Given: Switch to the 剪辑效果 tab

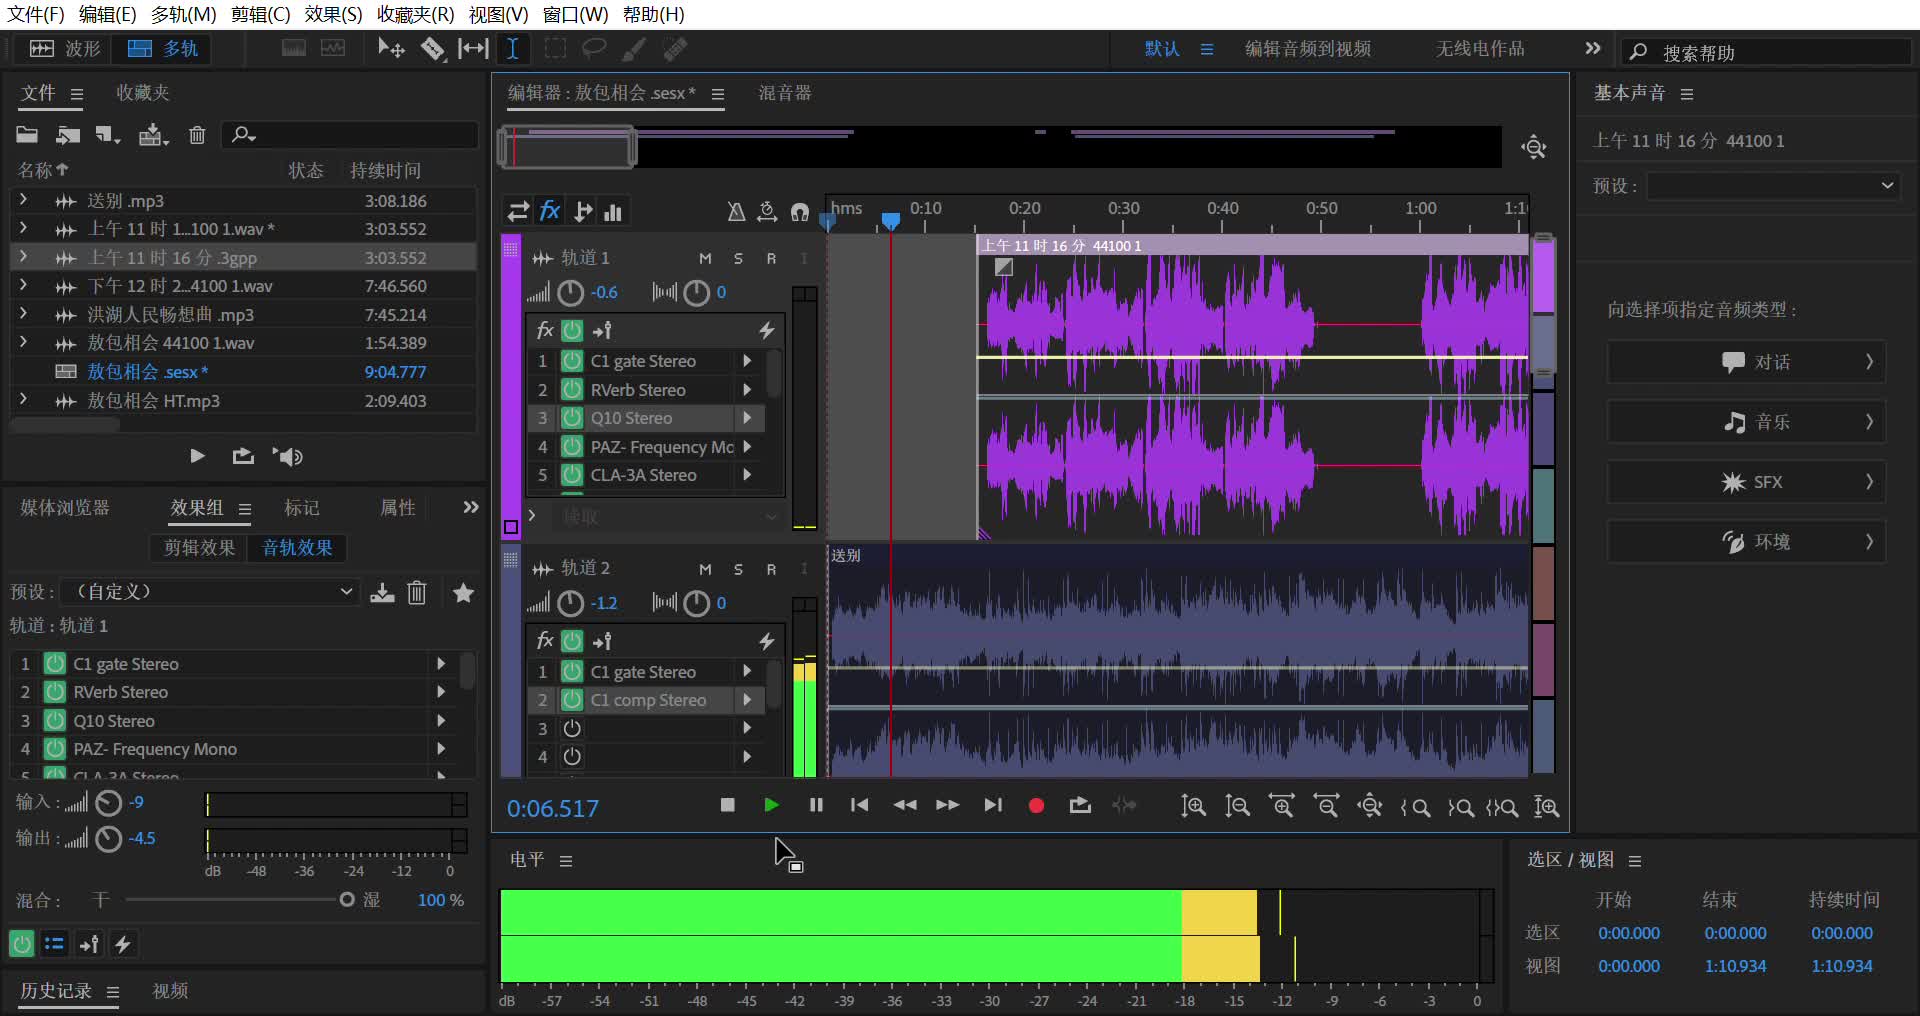Looking at the screenshot, I should point(200,547).
